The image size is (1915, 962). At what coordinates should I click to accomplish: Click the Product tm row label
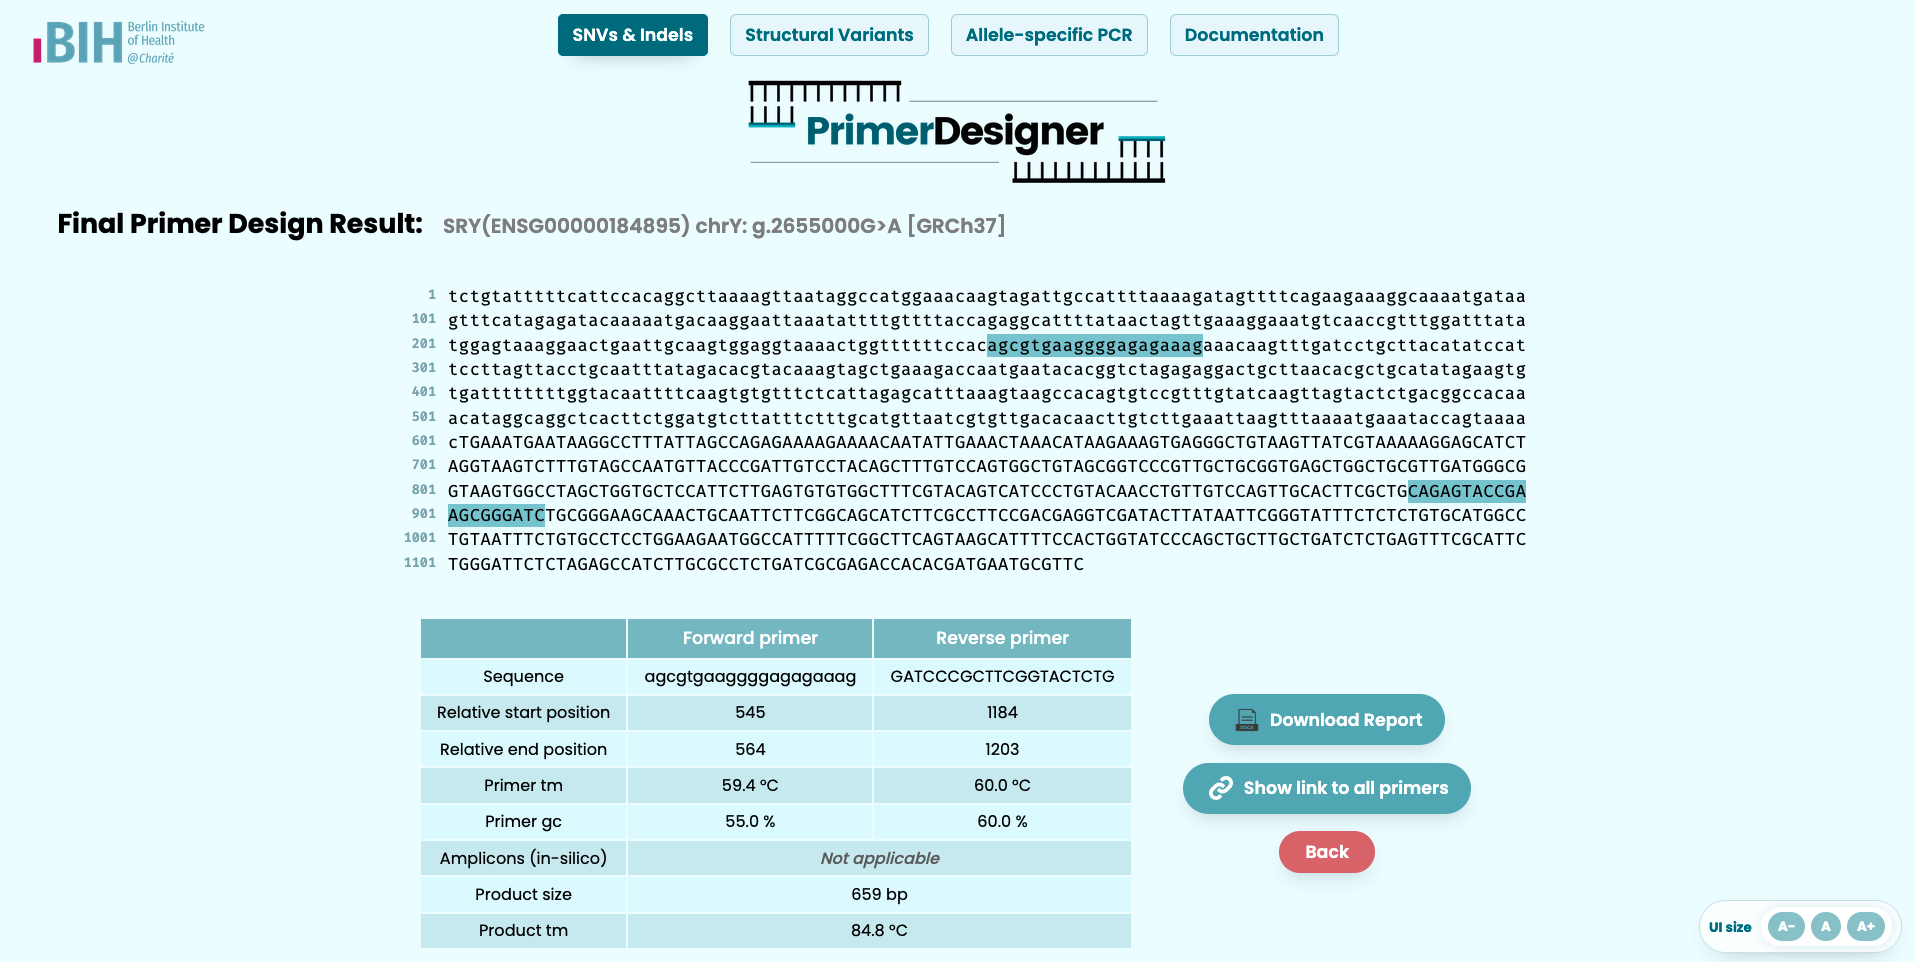523,930
